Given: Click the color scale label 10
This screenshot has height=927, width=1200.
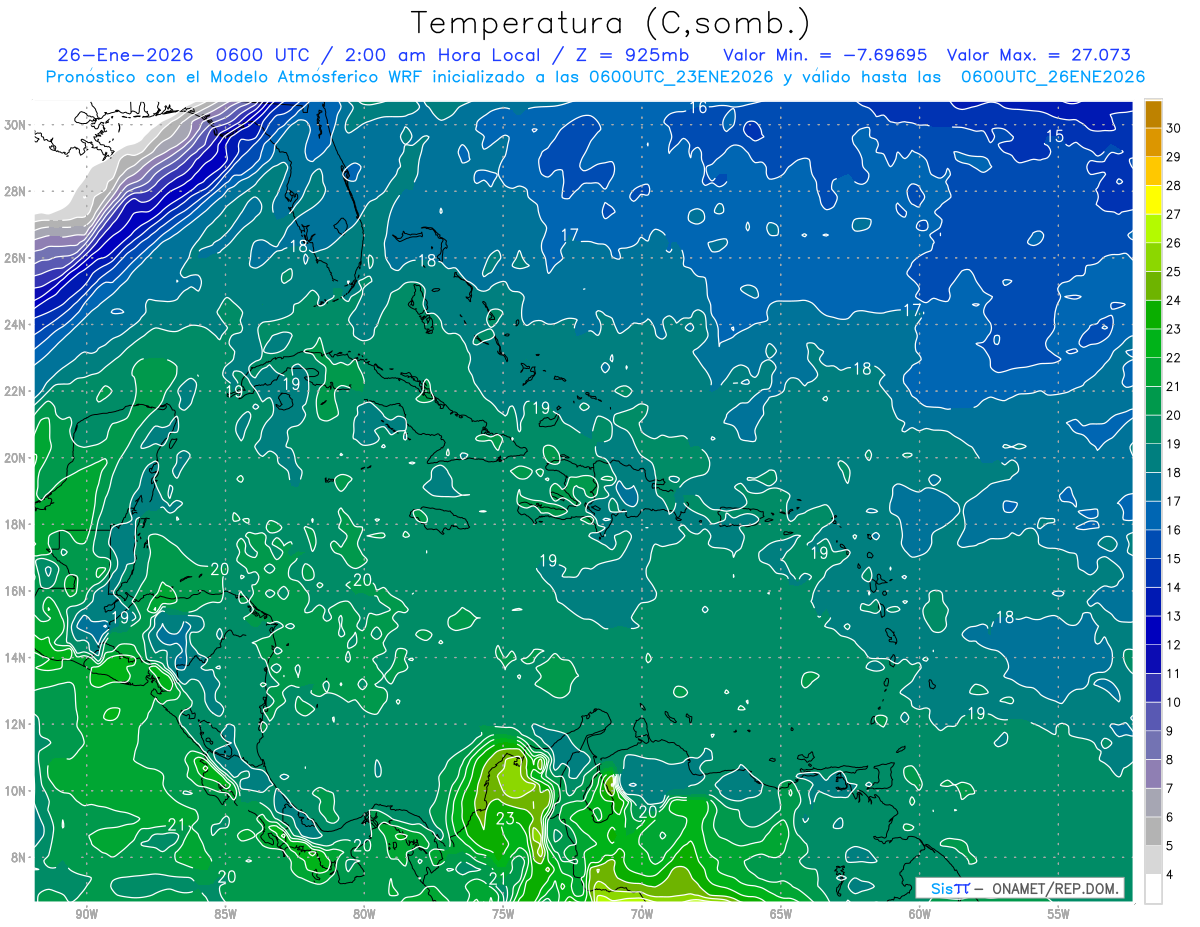Looking at the screenshot, I should 1174,702.
